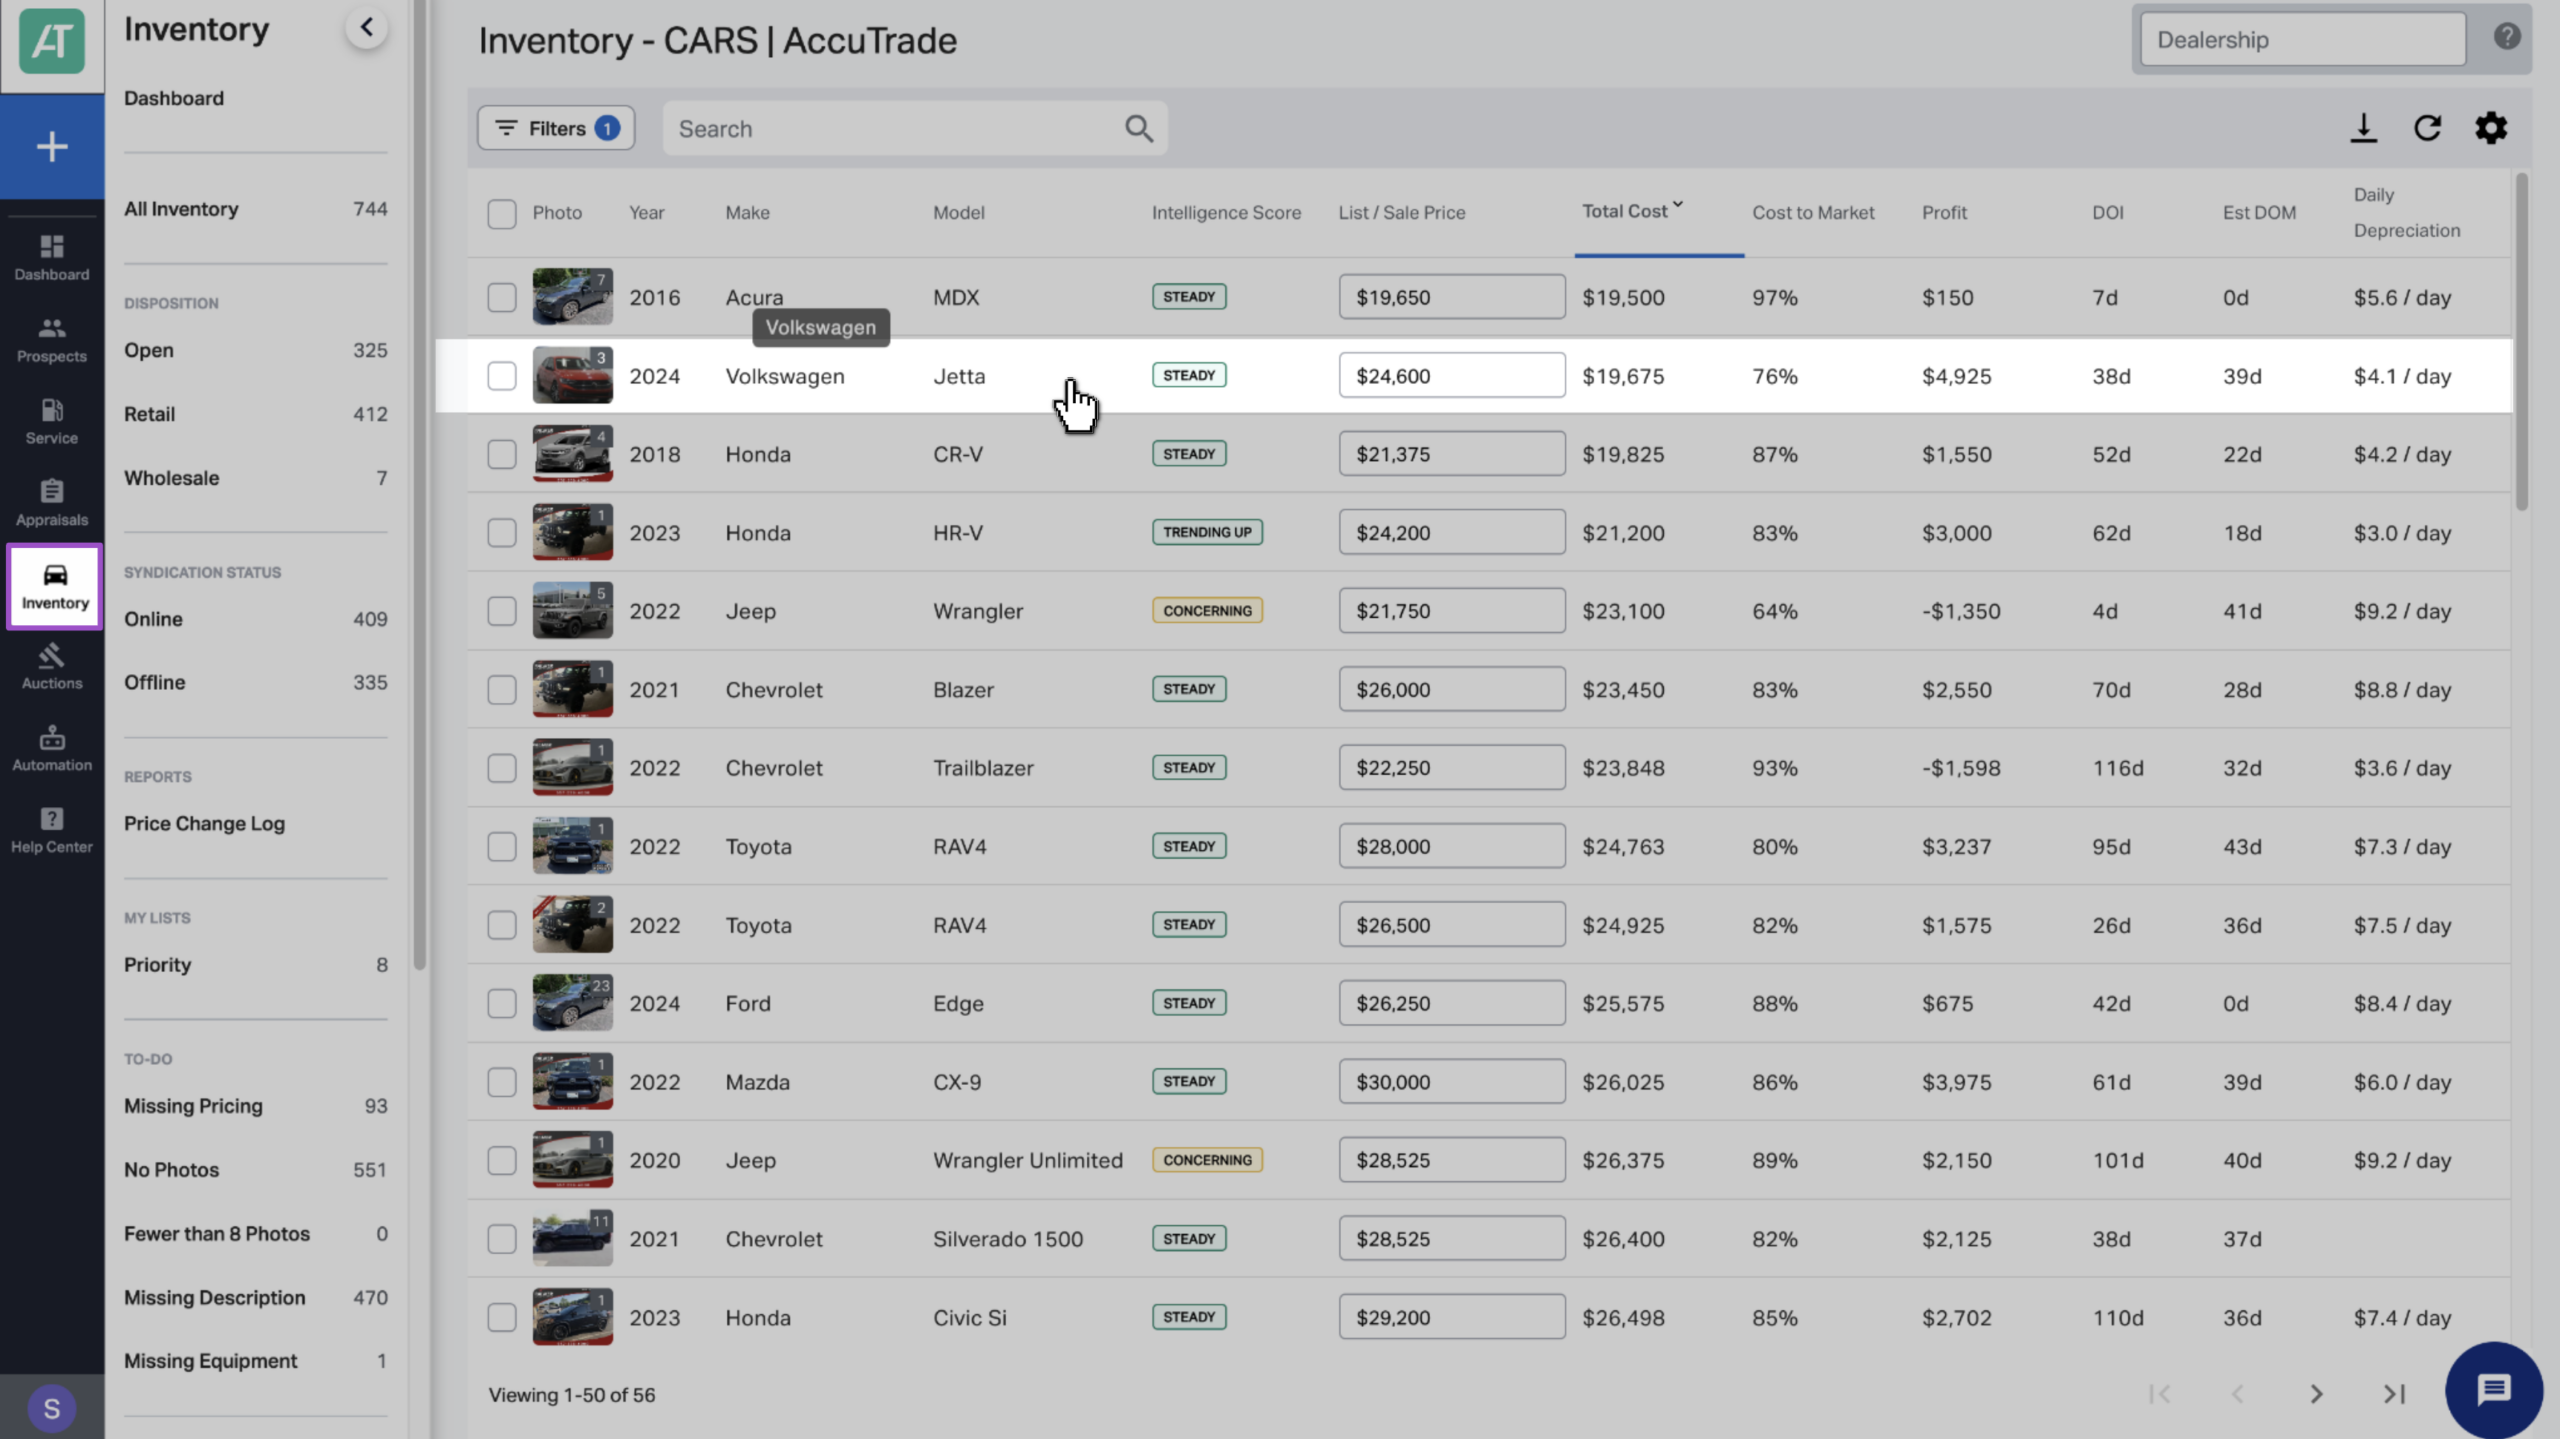
Task: Open the Ford Edge photo thumbnail
Action: point(572,1002)
